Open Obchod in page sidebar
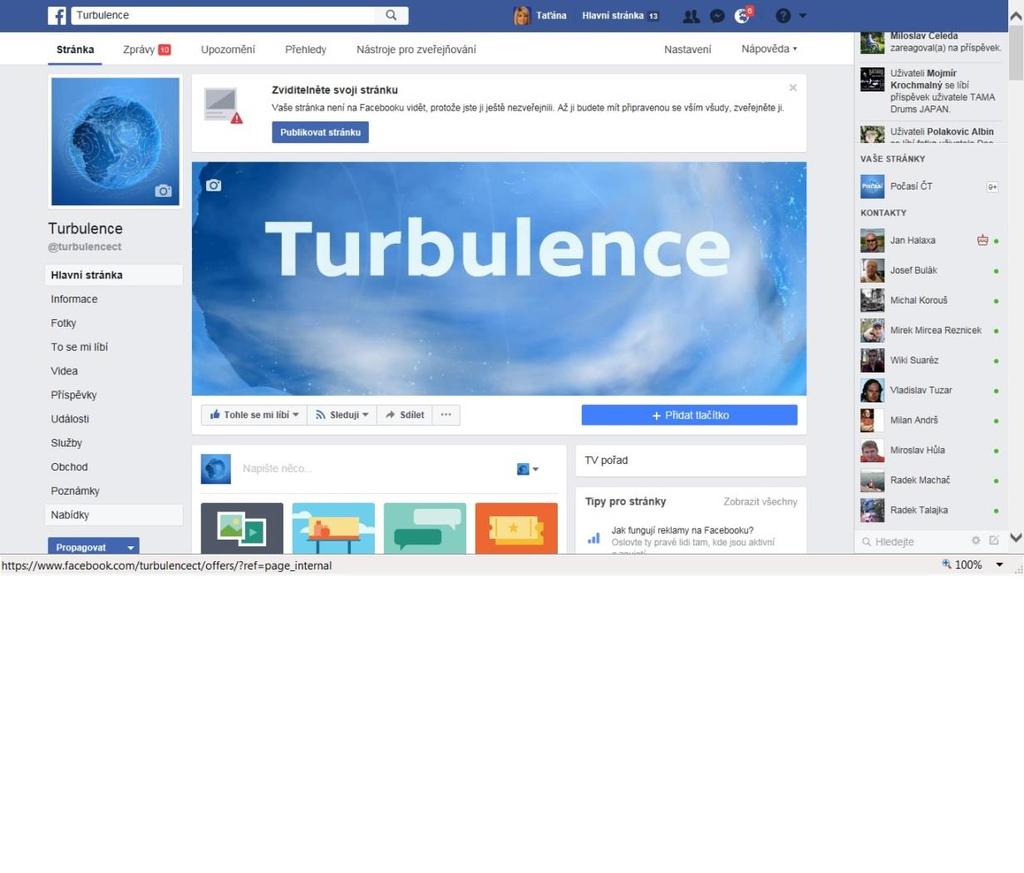Screen dimensions: 1024x873 click(69, 467)
